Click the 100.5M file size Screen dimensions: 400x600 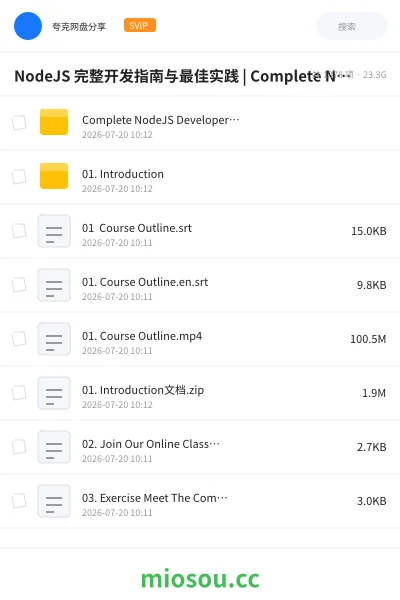[368, 339]
